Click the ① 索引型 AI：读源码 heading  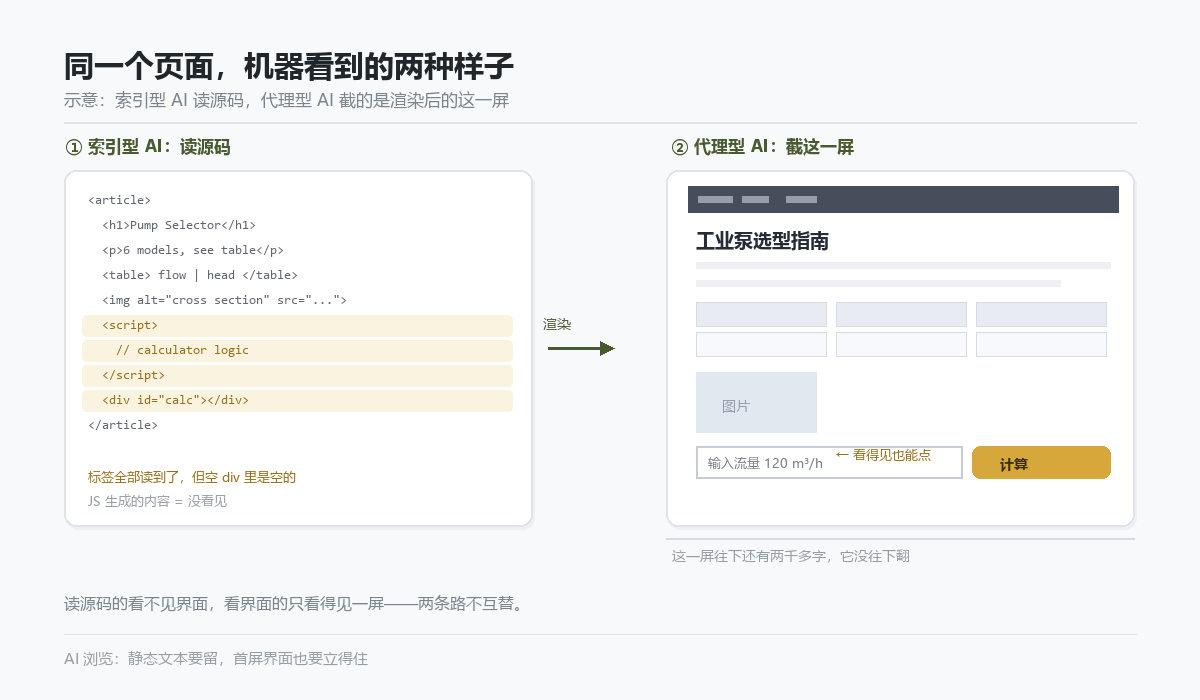pyautogui.click(x=147, y=147)
